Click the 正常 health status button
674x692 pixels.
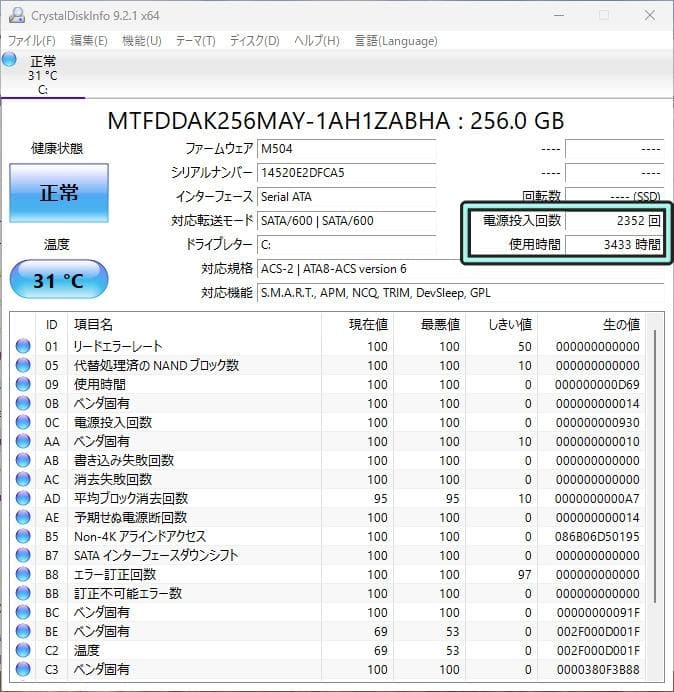coord(59,193)
